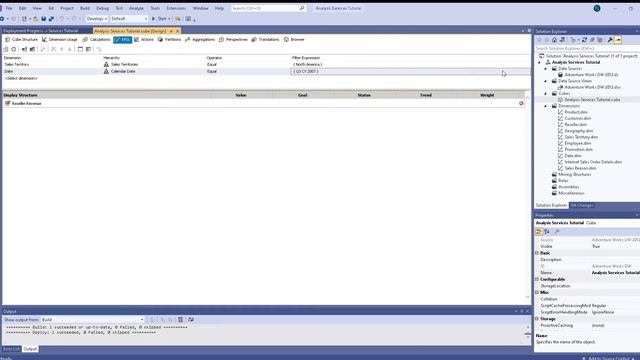
Task: Open the Show output from dropdown
Action: pyautogui.click(x=93, y=320)
